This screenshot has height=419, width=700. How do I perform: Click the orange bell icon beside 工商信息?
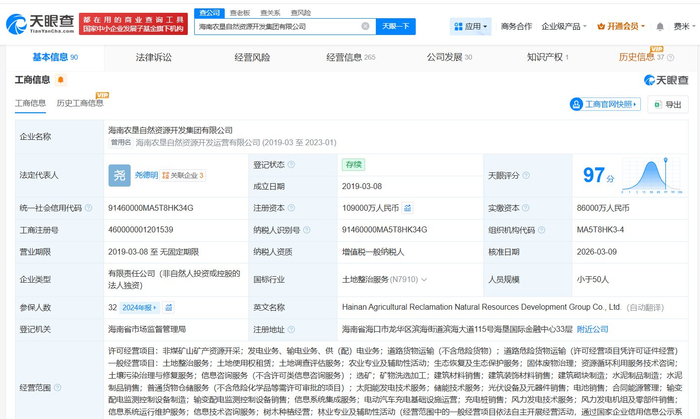point(61,79)
